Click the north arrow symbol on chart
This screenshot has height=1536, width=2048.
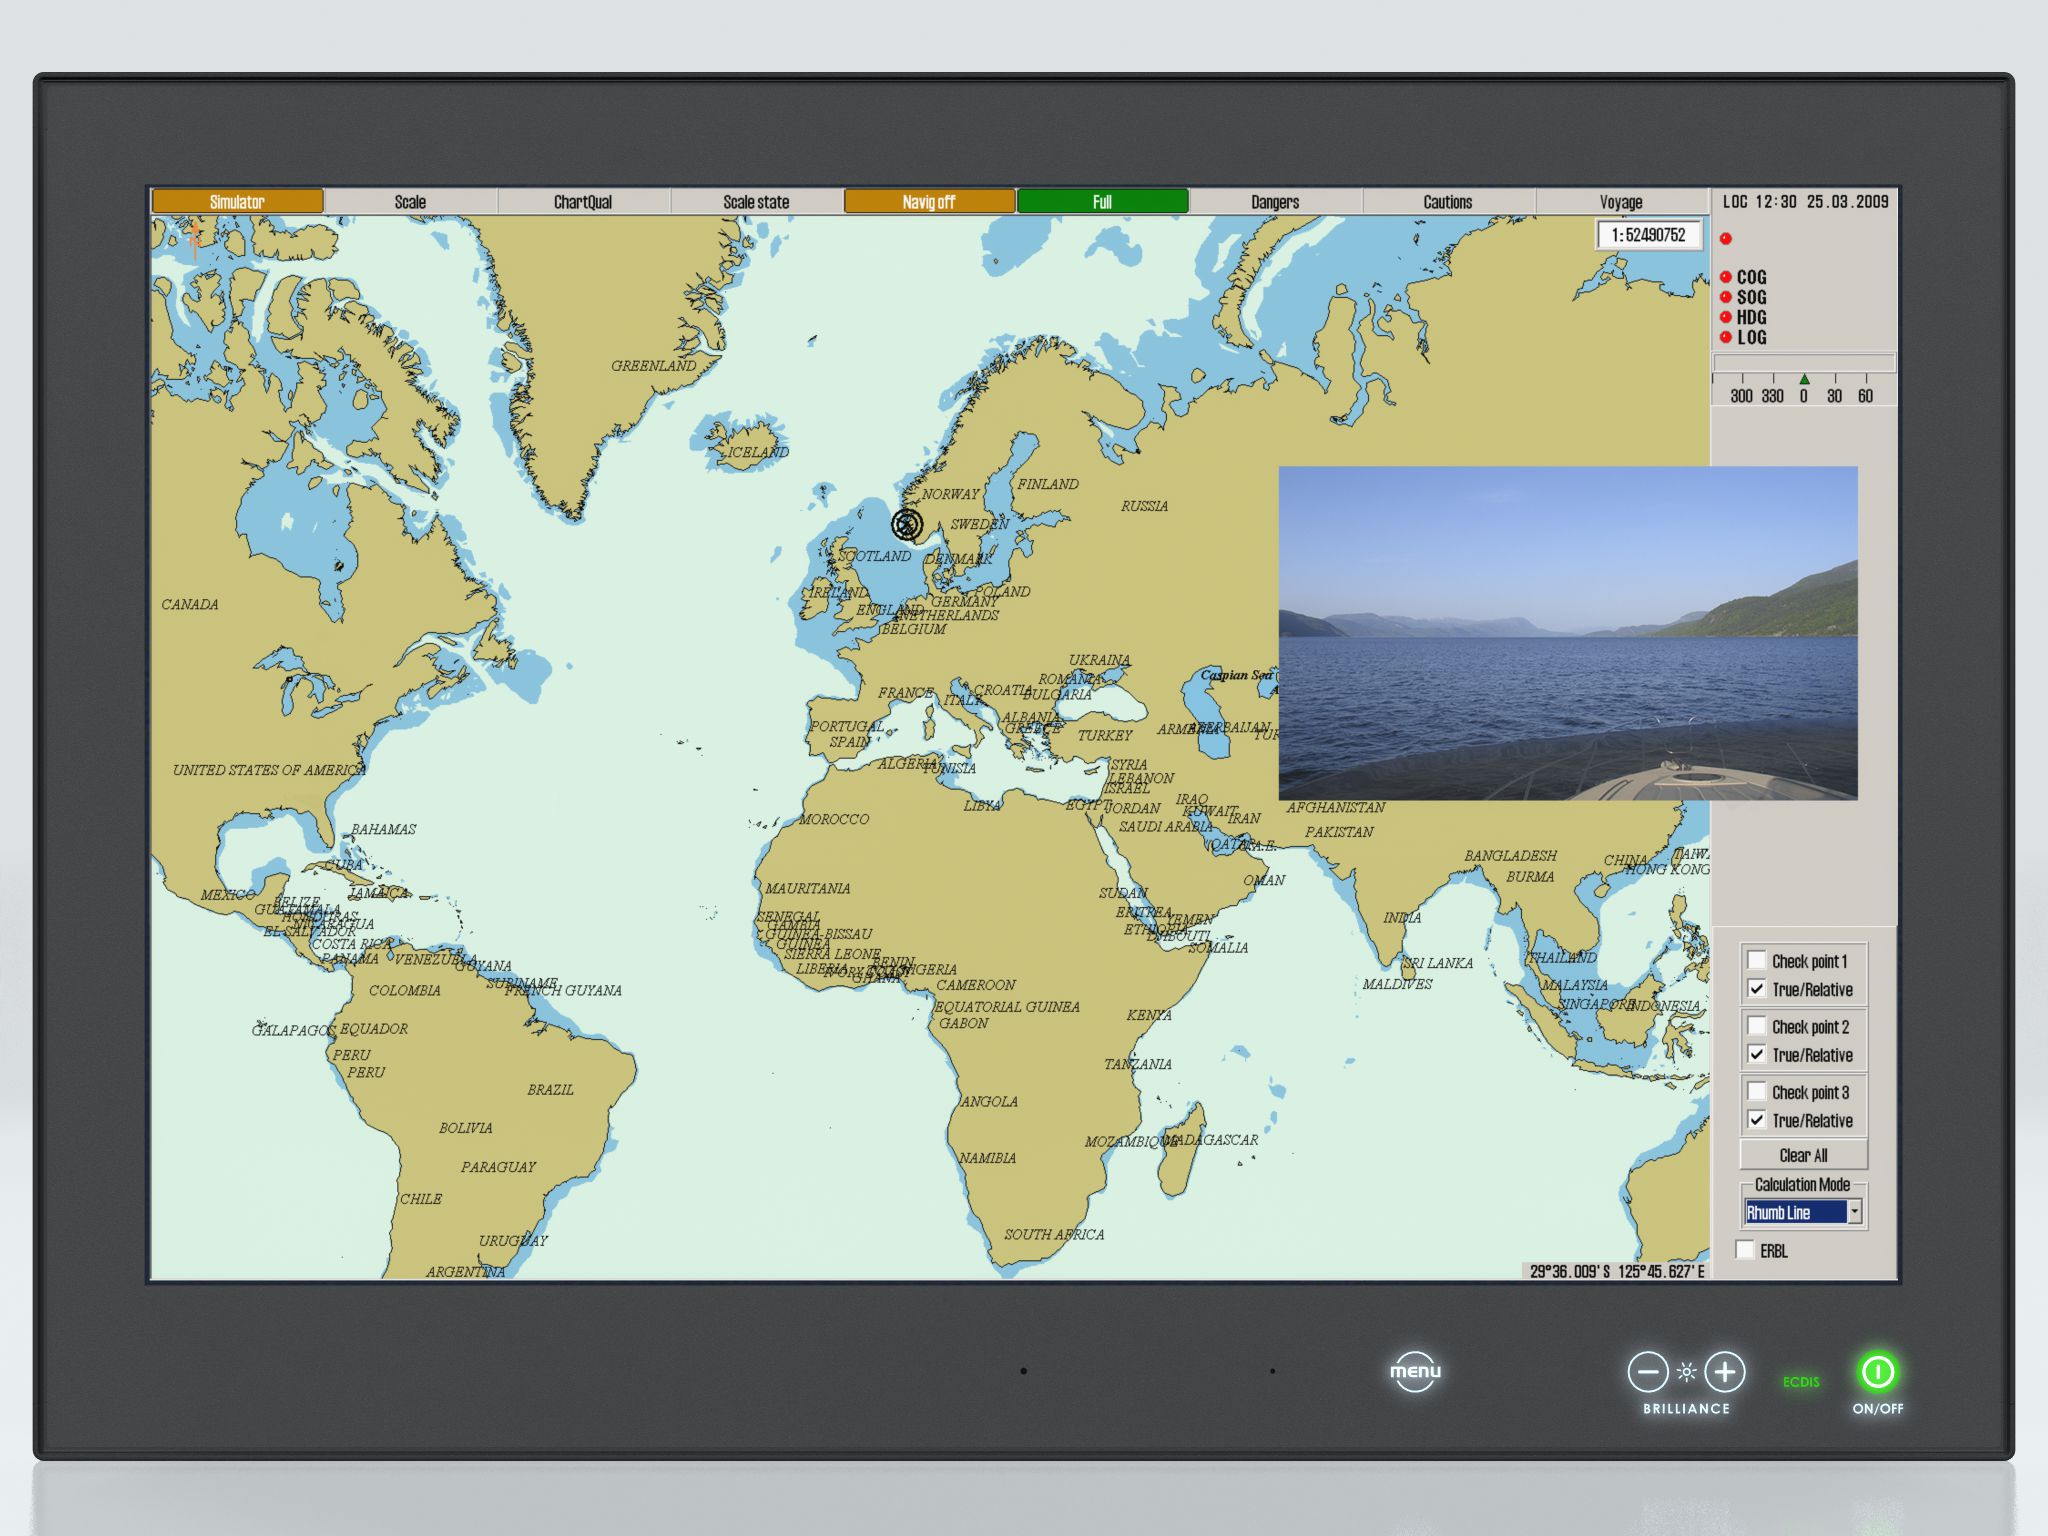pyautogui.click(x=195, y=241)
